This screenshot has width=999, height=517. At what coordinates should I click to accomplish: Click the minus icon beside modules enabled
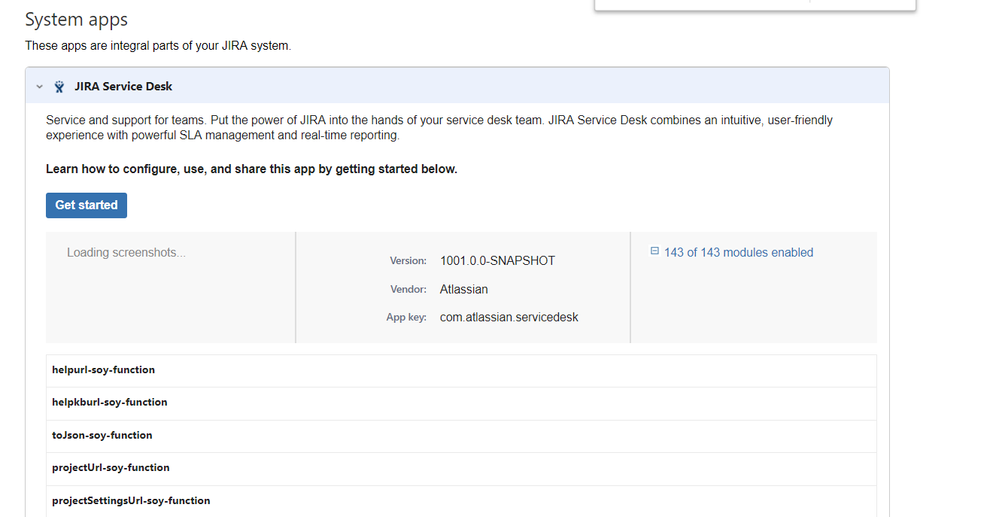point(654,251)
